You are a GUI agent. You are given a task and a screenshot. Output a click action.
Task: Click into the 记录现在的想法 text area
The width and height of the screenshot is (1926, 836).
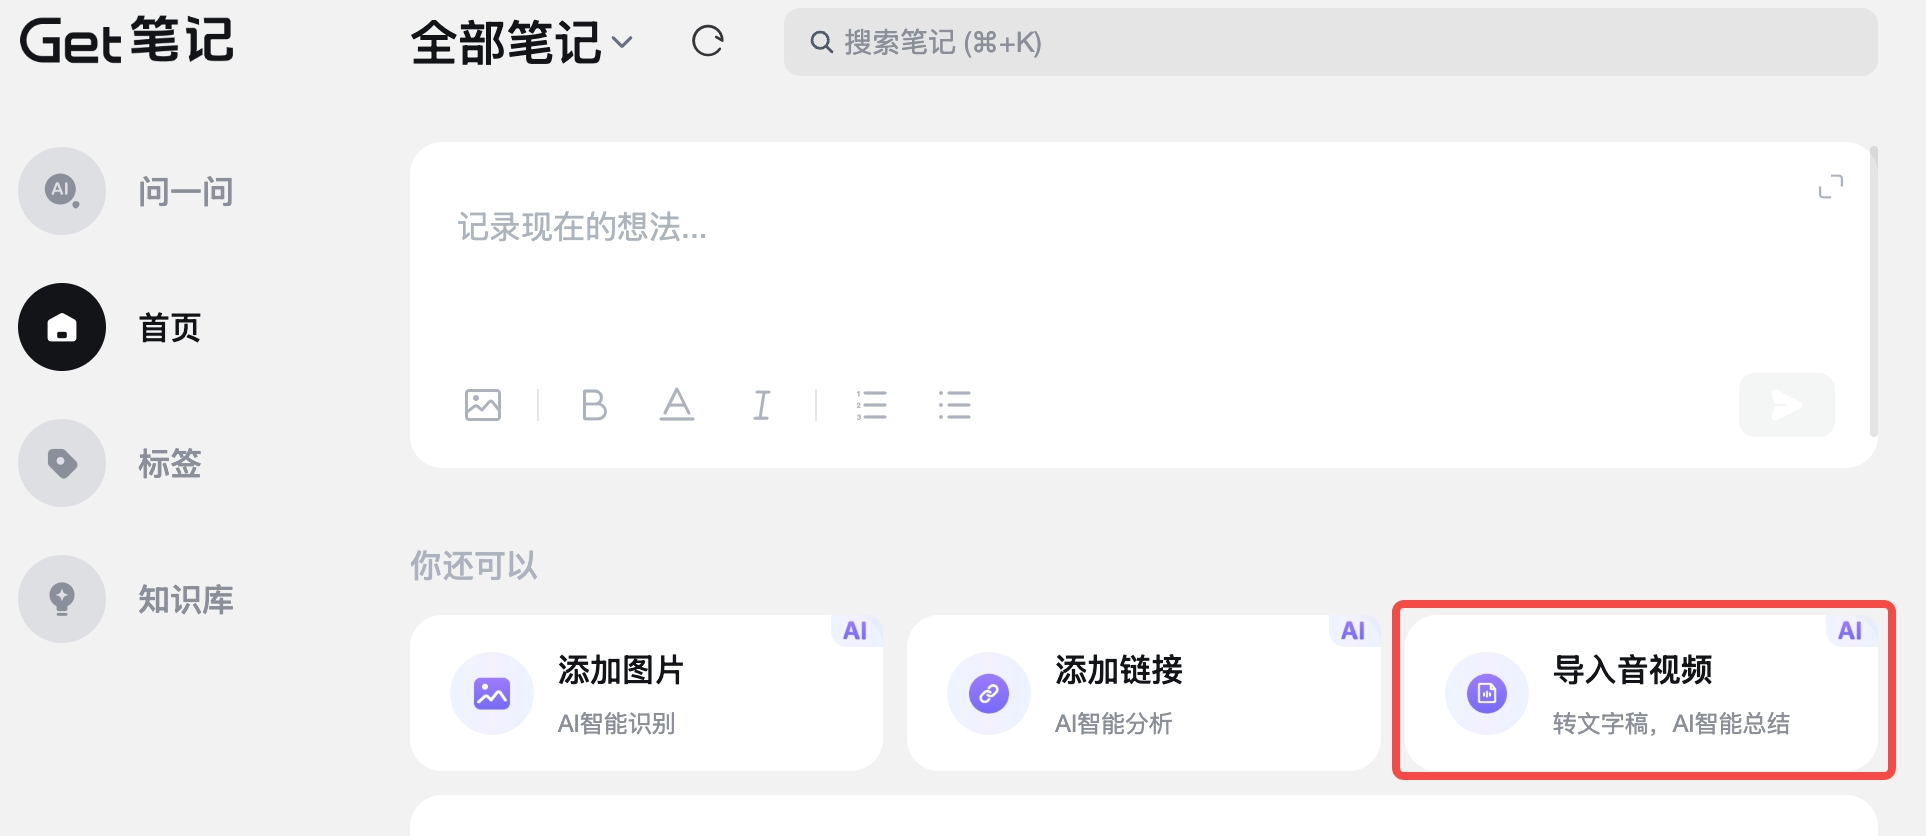1100,270
